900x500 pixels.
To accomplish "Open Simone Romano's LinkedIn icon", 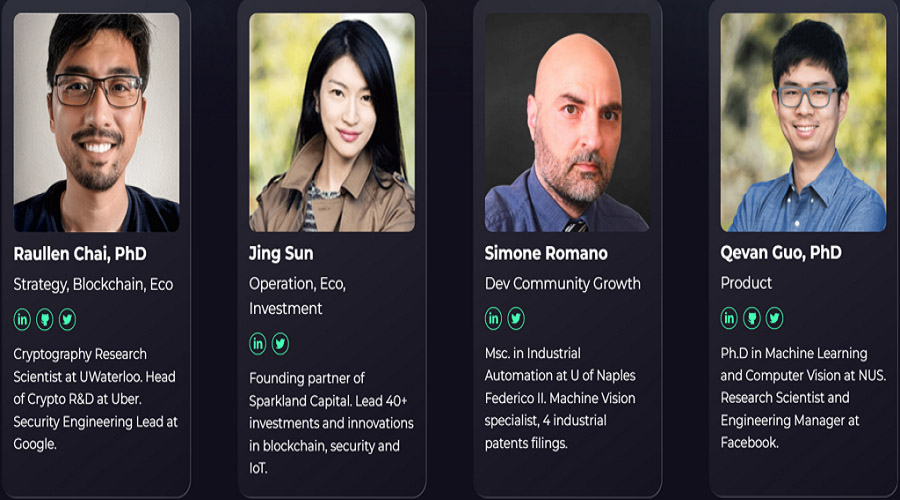I will [x=493, y=318].
